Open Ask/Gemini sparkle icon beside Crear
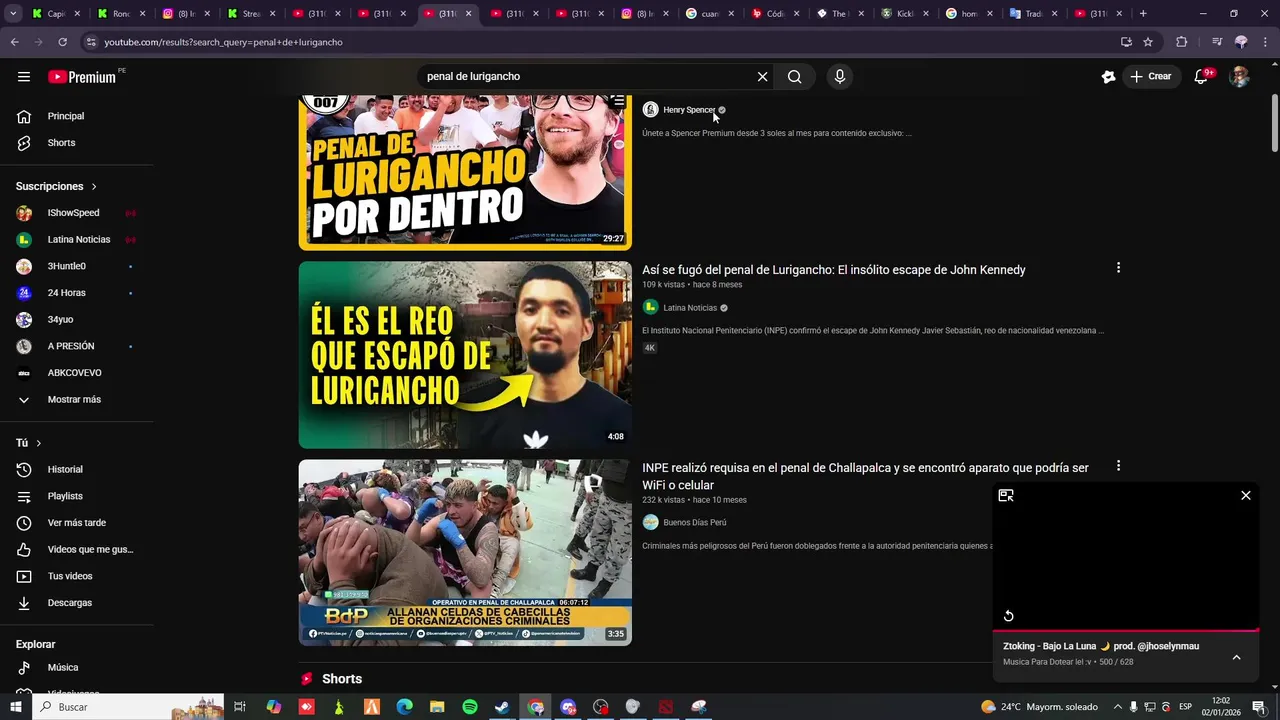 pyautogui.click(x=1108, y=76)
